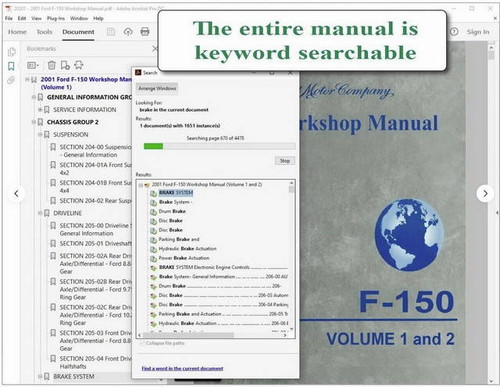500x387 pixels.
Task: Click result icon beside Hydraulic Brake Actuation
Action: pos(153,249)
